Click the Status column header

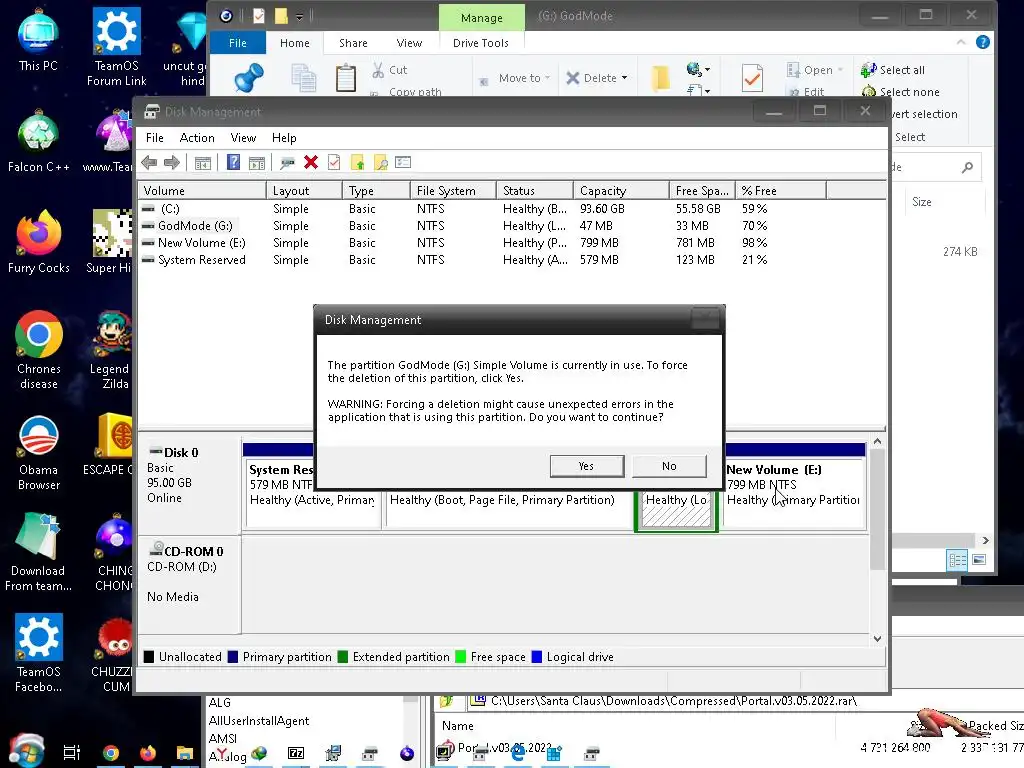(x=535, y=191)
